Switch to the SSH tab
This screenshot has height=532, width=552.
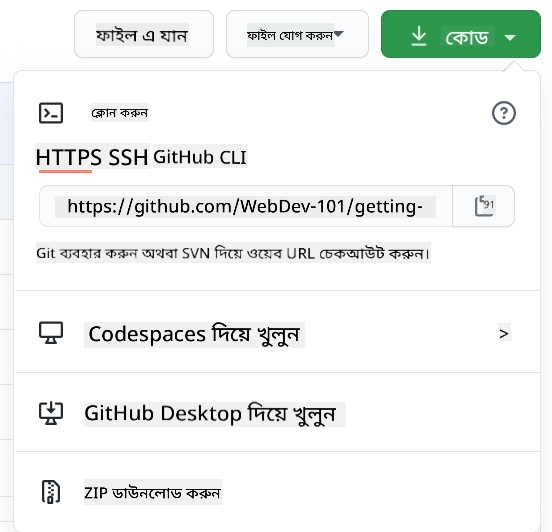pyautogui.click(x=128, y=157)
